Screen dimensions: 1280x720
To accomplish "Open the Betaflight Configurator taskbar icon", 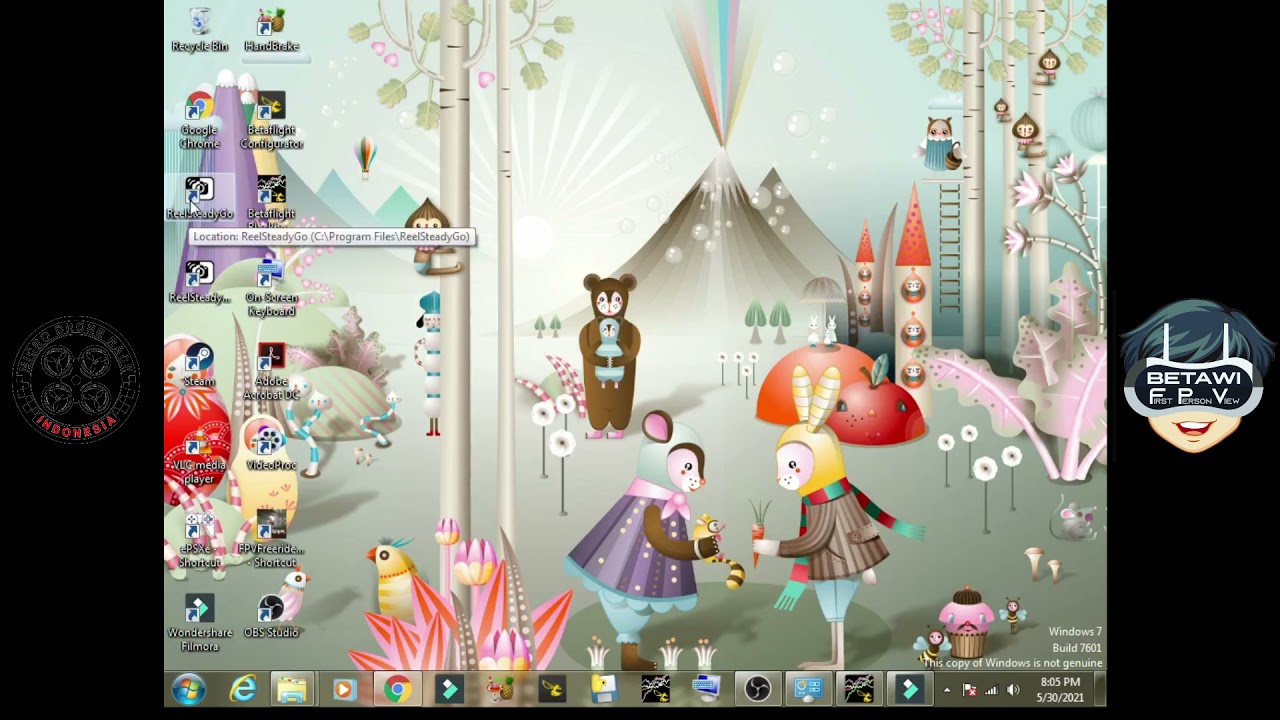I will pos(552,689).
